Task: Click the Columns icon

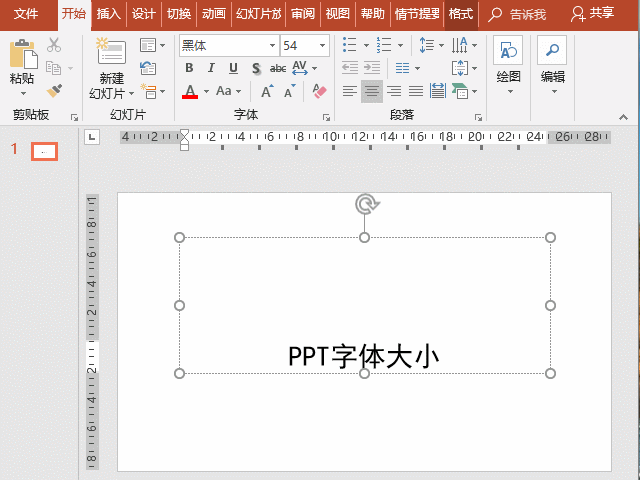Action: [402, 68]
